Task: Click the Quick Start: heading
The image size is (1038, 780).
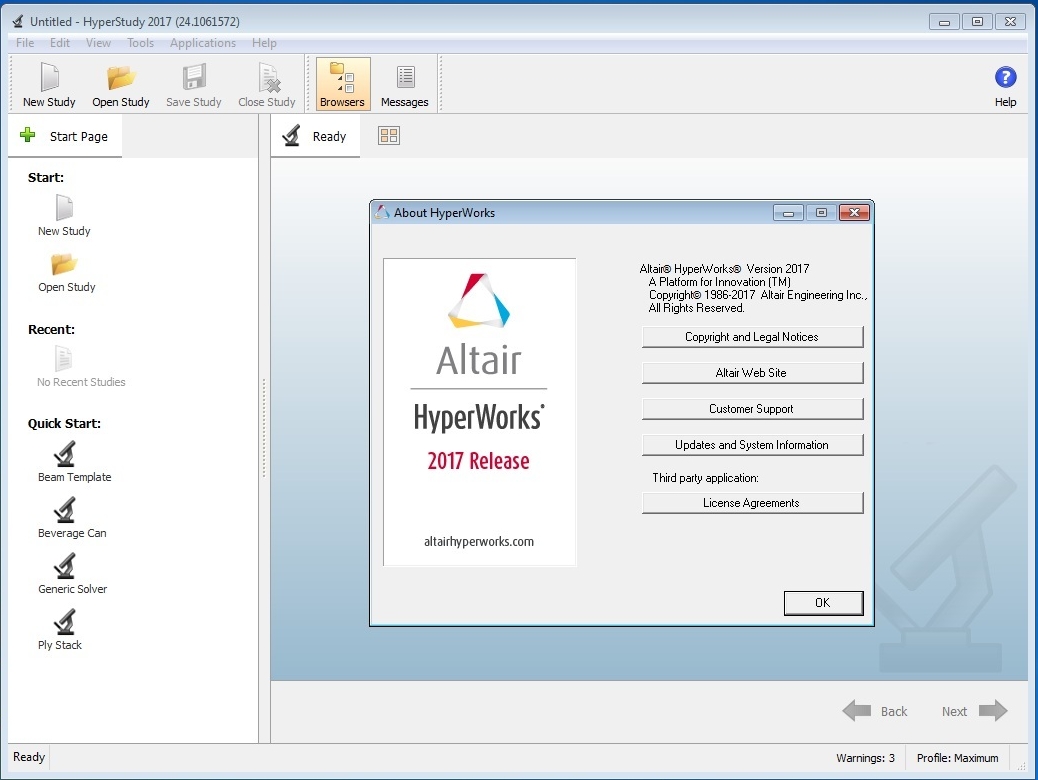Action: 64,424
